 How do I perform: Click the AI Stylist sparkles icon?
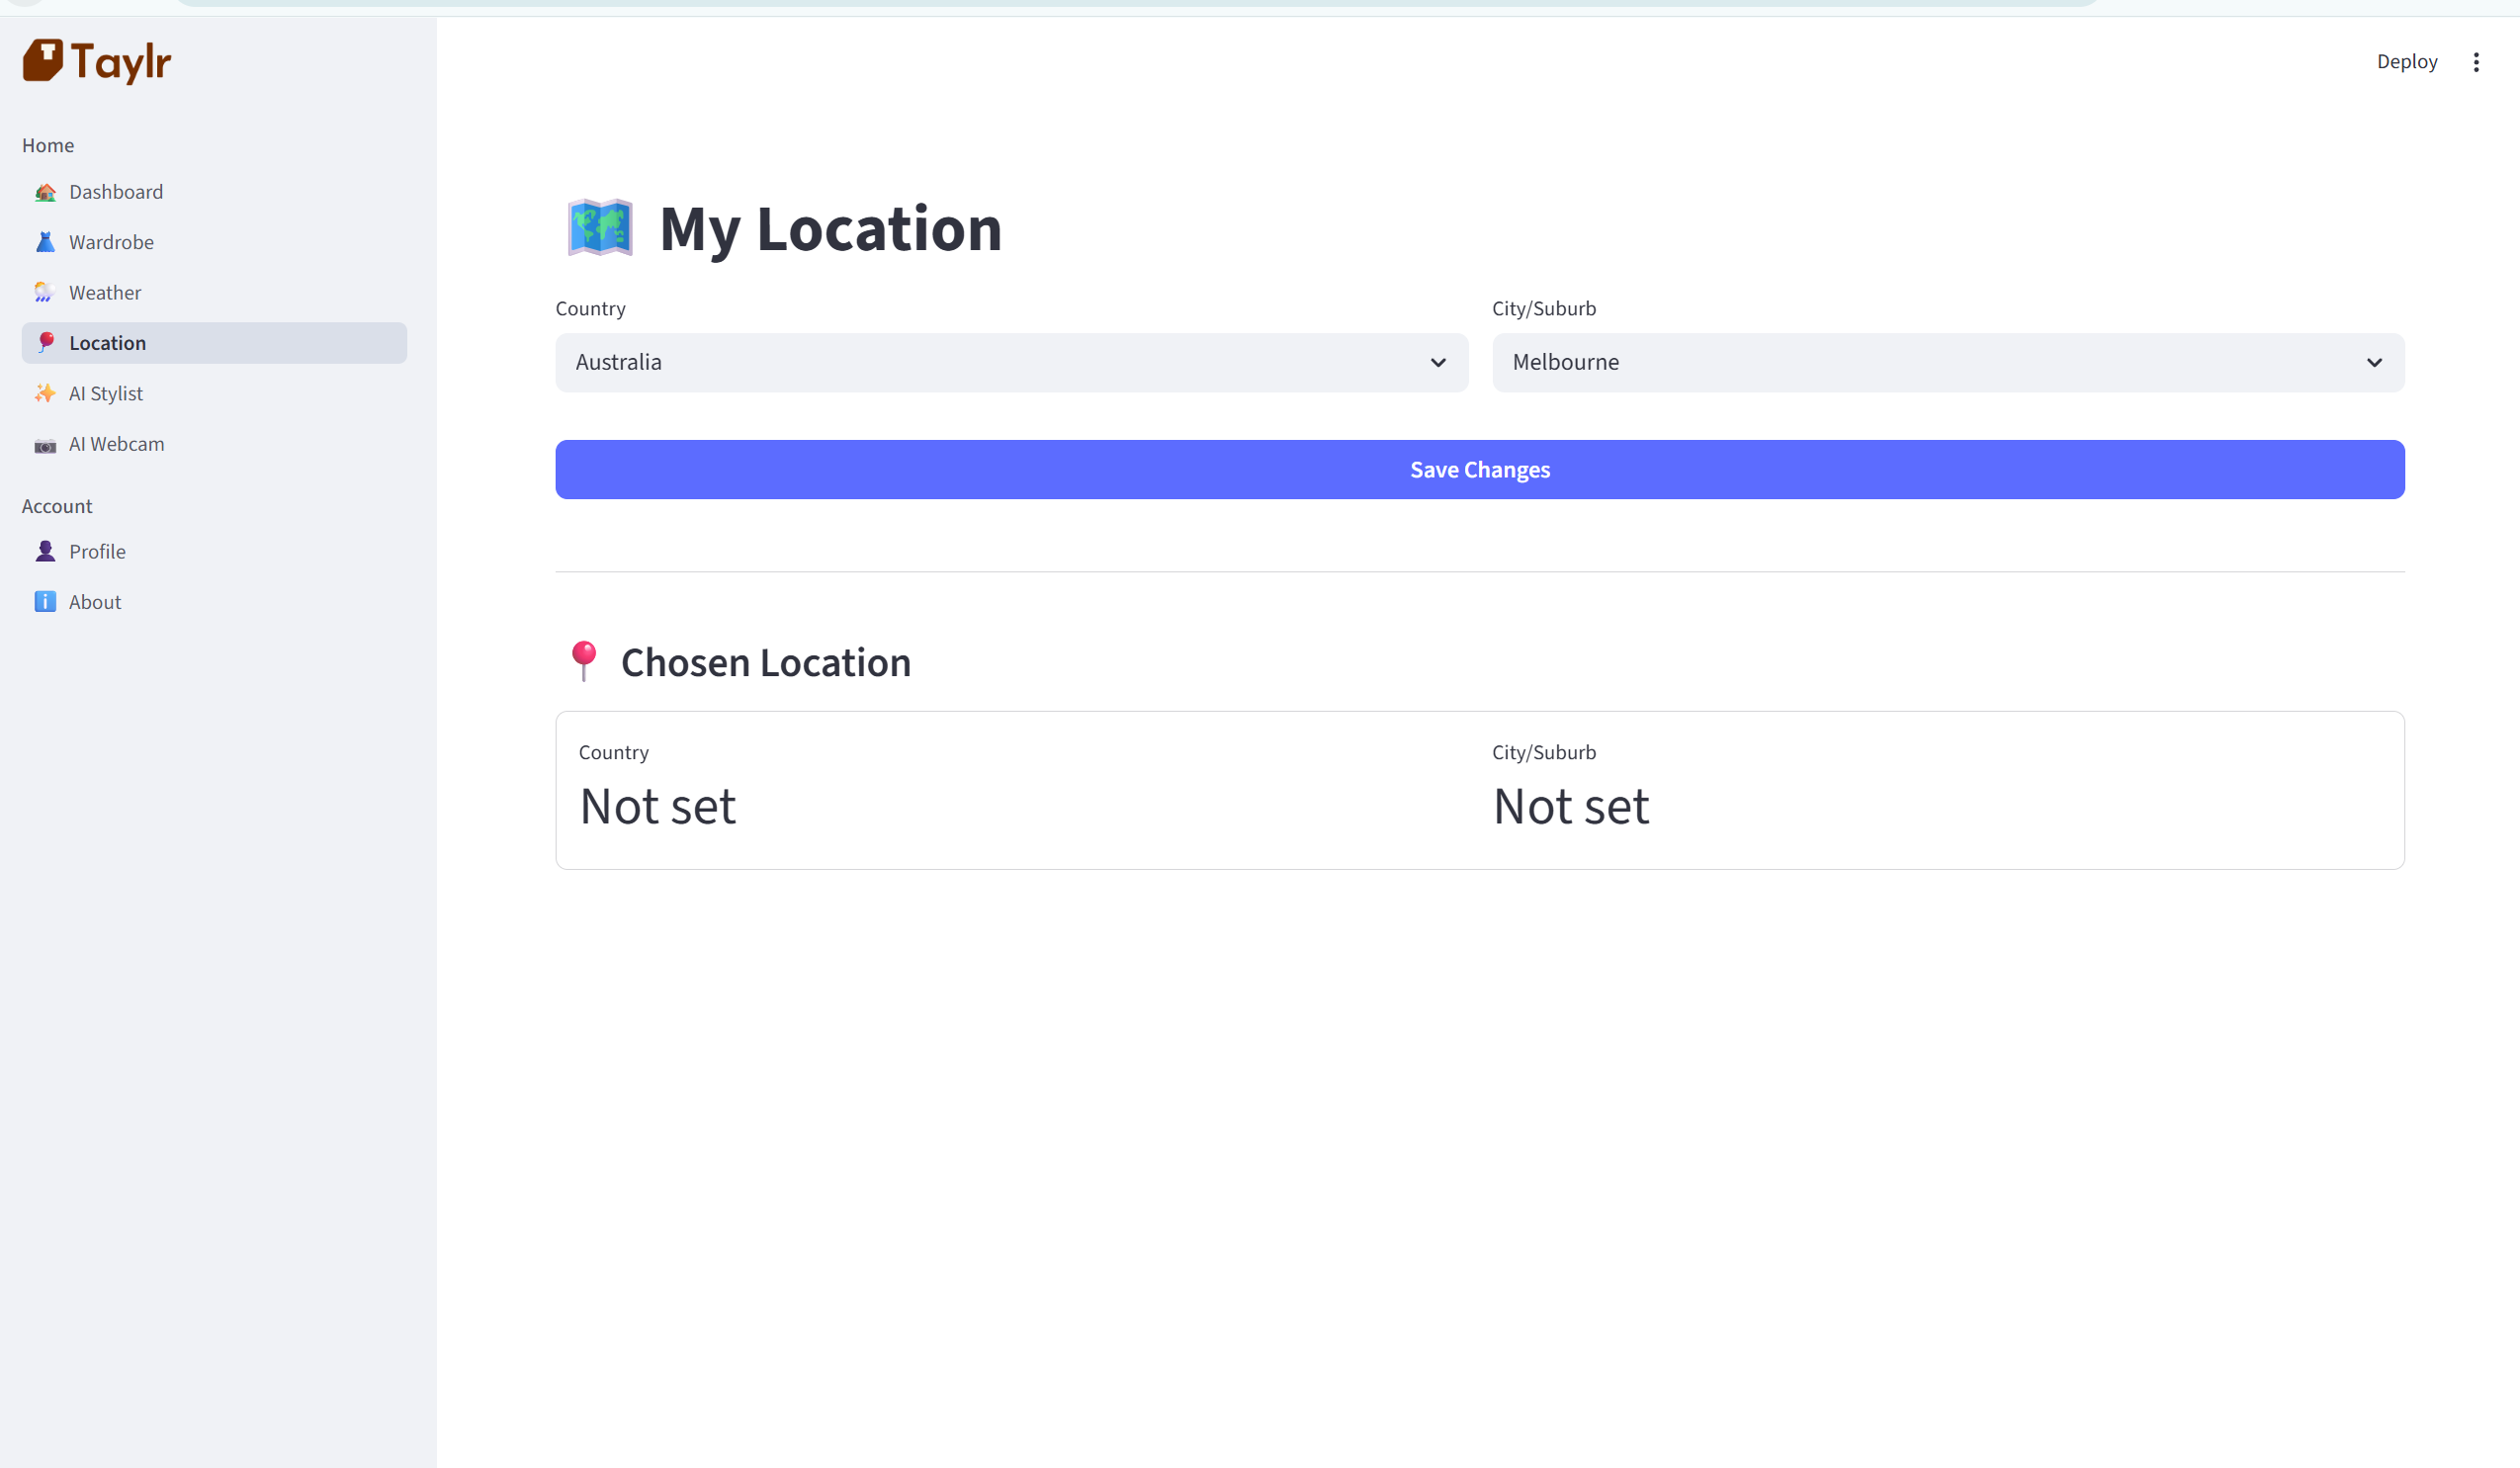pos(45,394)
